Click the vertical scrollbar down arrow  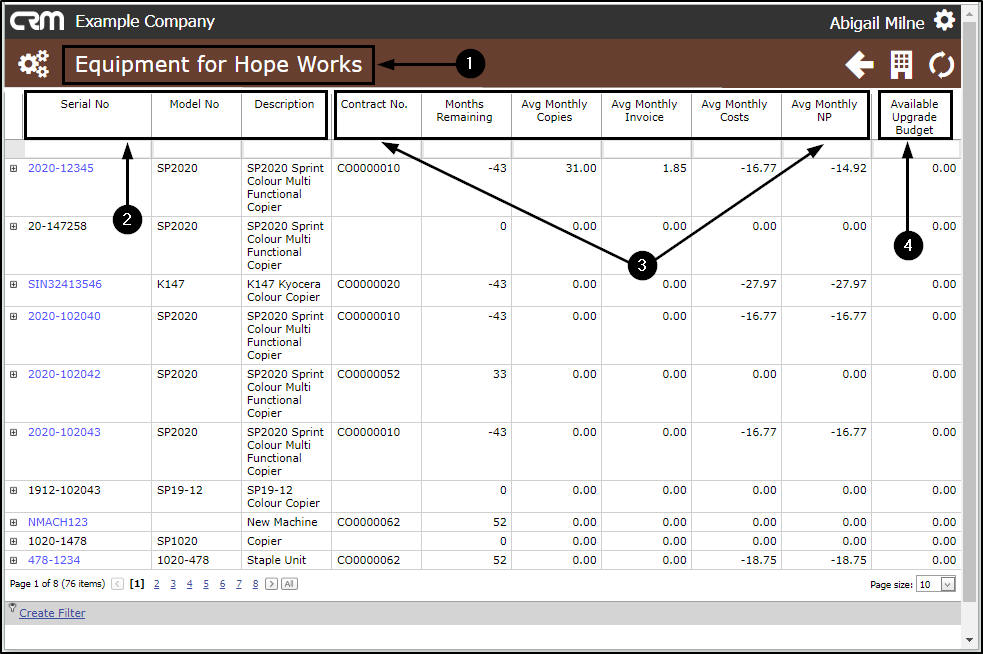970,640
